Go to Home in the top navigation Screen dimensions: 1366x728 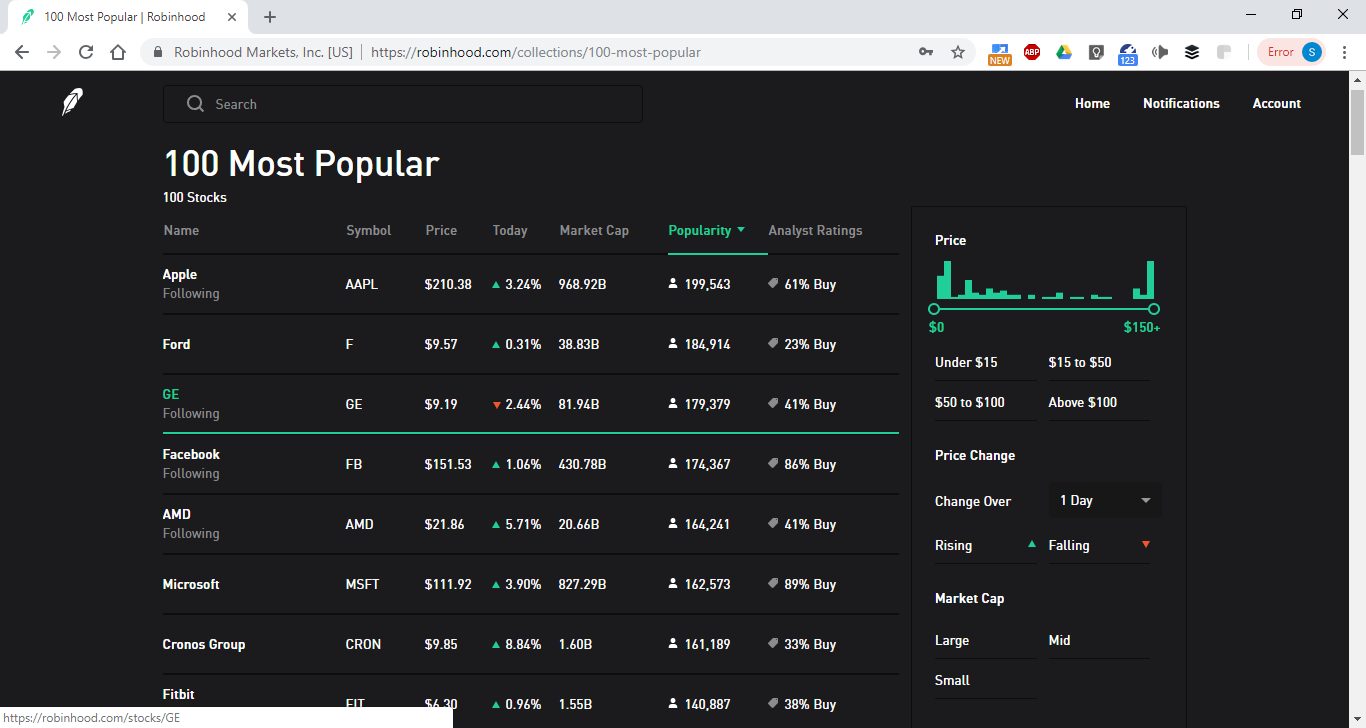(x=1092, y=103)
